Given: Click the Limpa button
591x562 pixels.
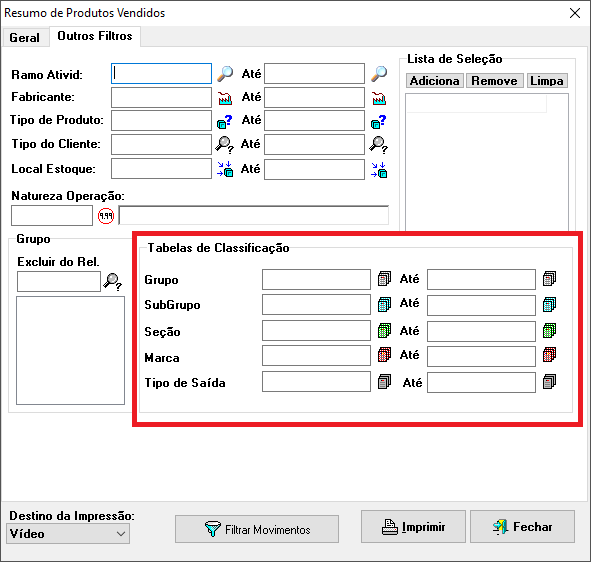Looking at the screenshot, I should point(547,81).
